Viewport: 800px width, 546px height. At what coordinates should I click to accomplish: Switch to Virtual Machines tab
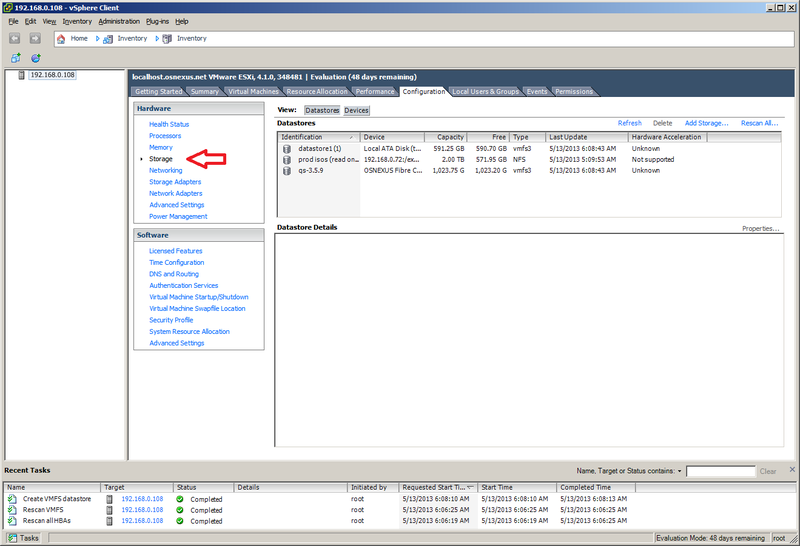pos(254,92)
